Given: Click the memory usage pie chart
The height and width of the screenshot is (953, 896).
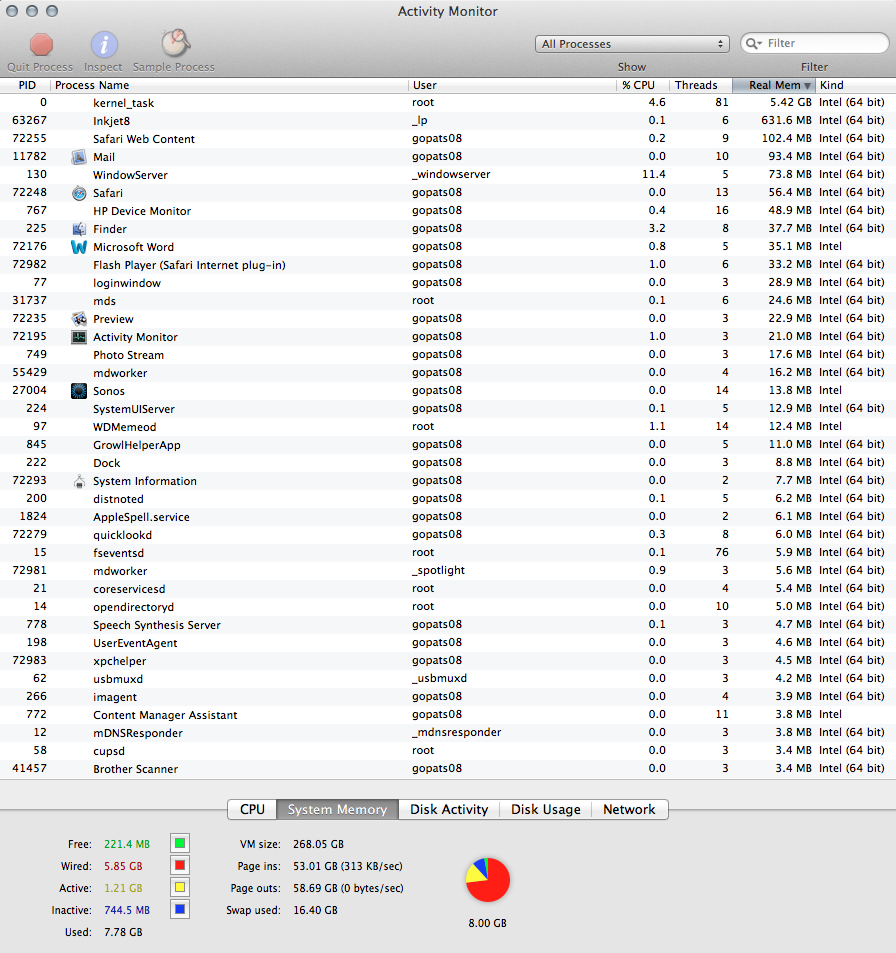Looking at the screenshot, I should 488,879.
